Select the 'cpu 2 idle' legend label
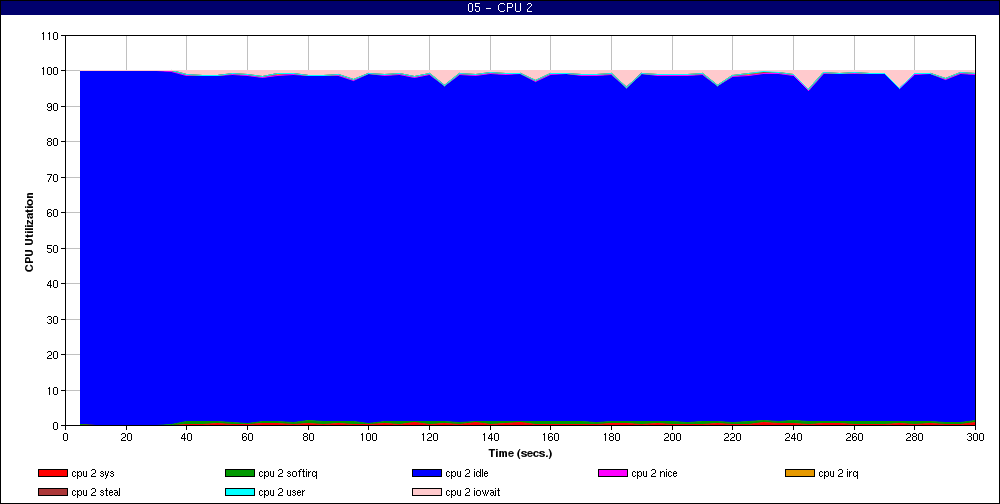This screenshot has height=504, width=1000. click(467, 473)
